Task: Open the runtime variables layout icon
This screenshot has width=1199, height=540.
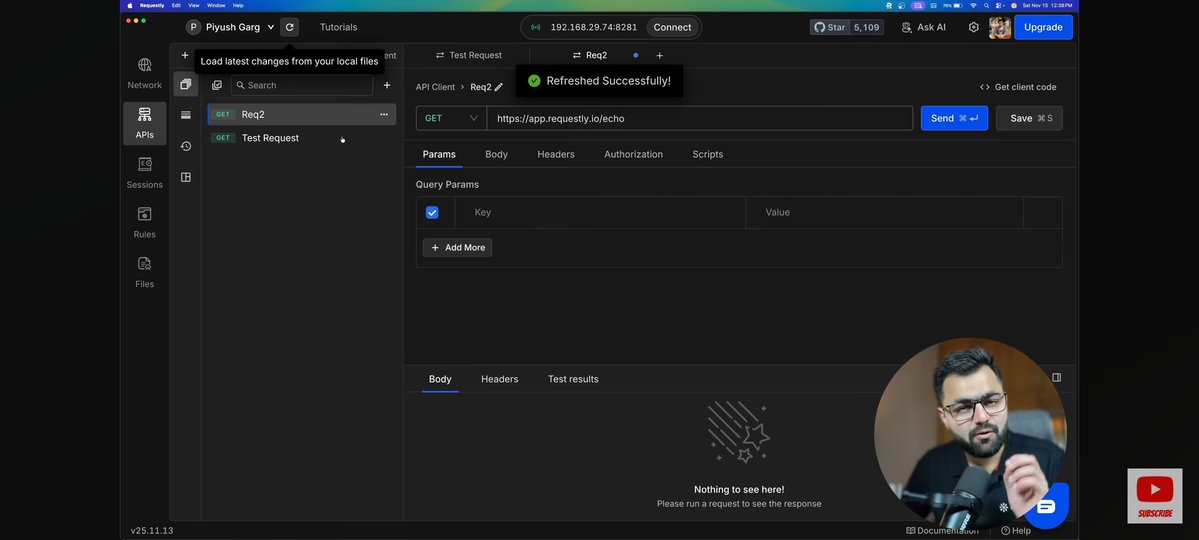Action: pos(185,177)
